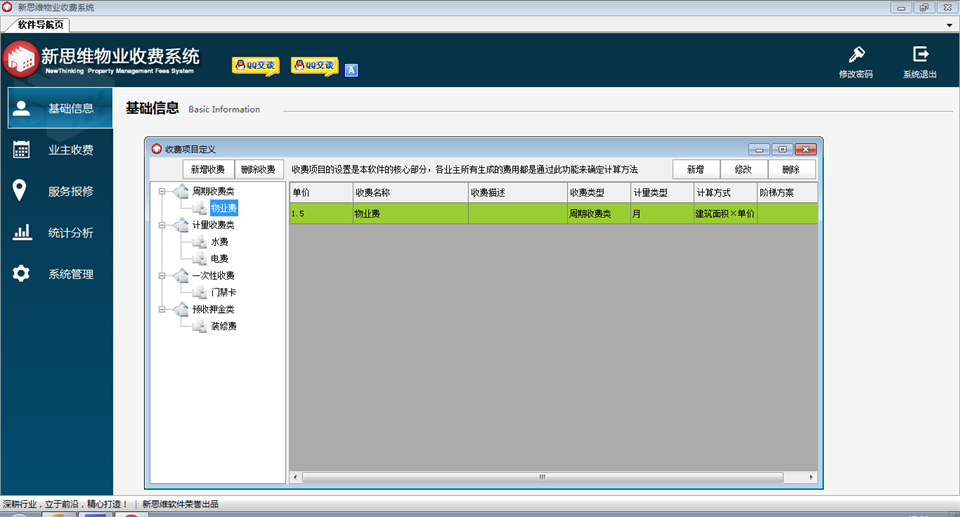Click the blue A icon in header

351,70
